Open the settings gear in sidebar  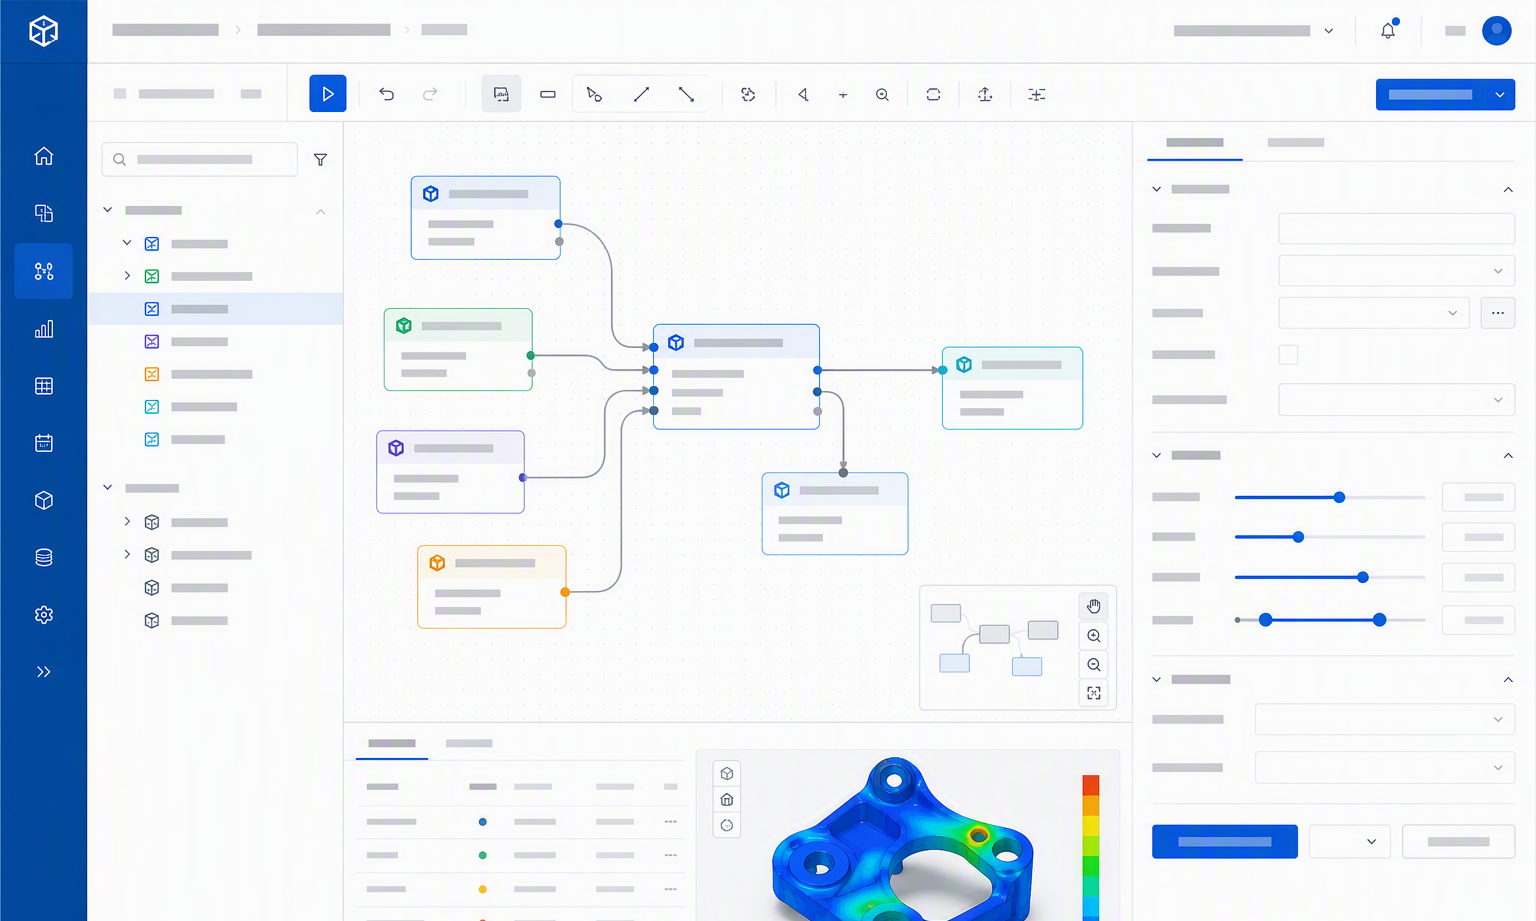pyautogui.click(x=44, y=615)
